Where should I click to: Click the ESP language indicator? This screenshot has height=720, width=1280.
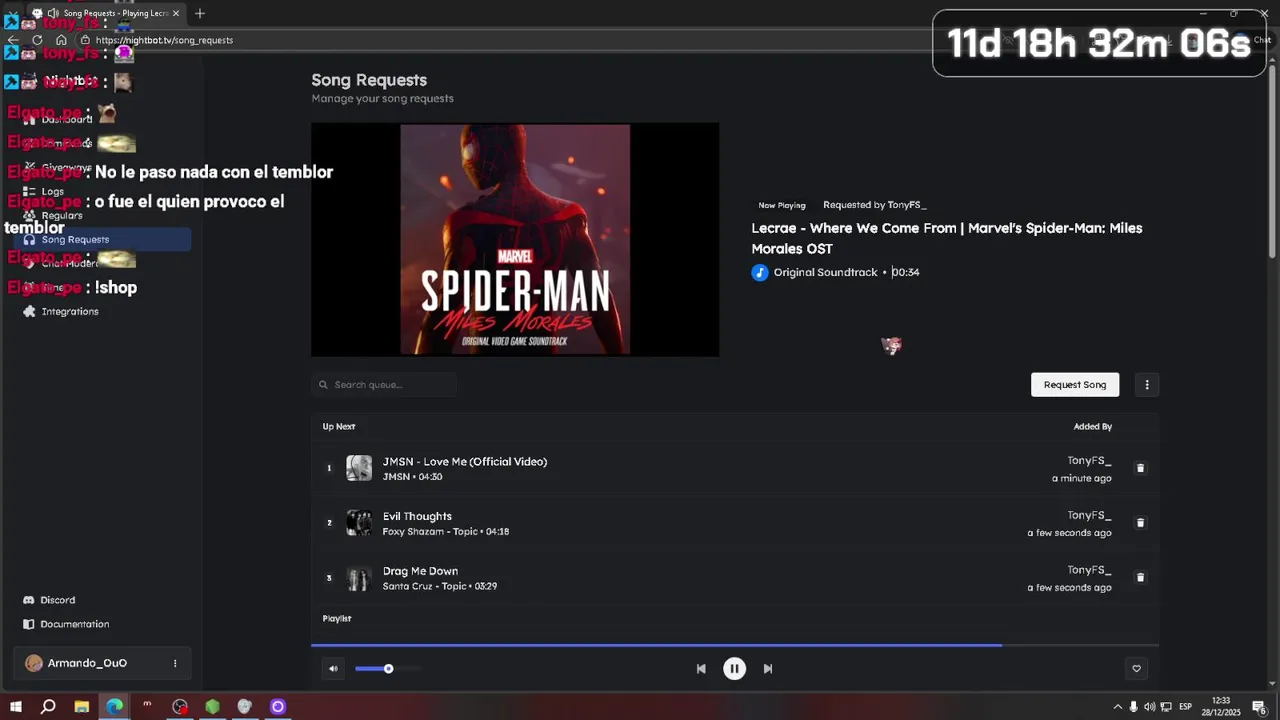(1186, 707)
